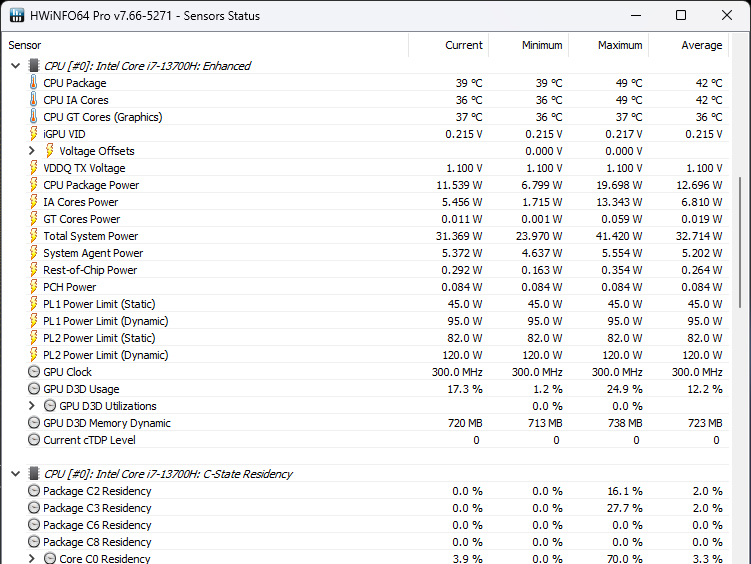This screenshot has height=564, width=751.
Task: Click the GPU D3D Memory Dynamic icon
Action: pos(34,423)
